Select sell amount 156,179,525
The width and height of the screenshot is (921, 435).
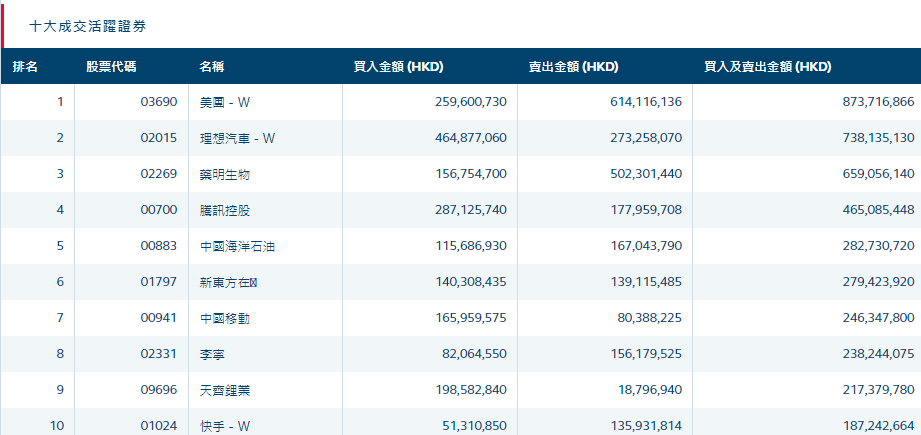click(x=646, y=354)
